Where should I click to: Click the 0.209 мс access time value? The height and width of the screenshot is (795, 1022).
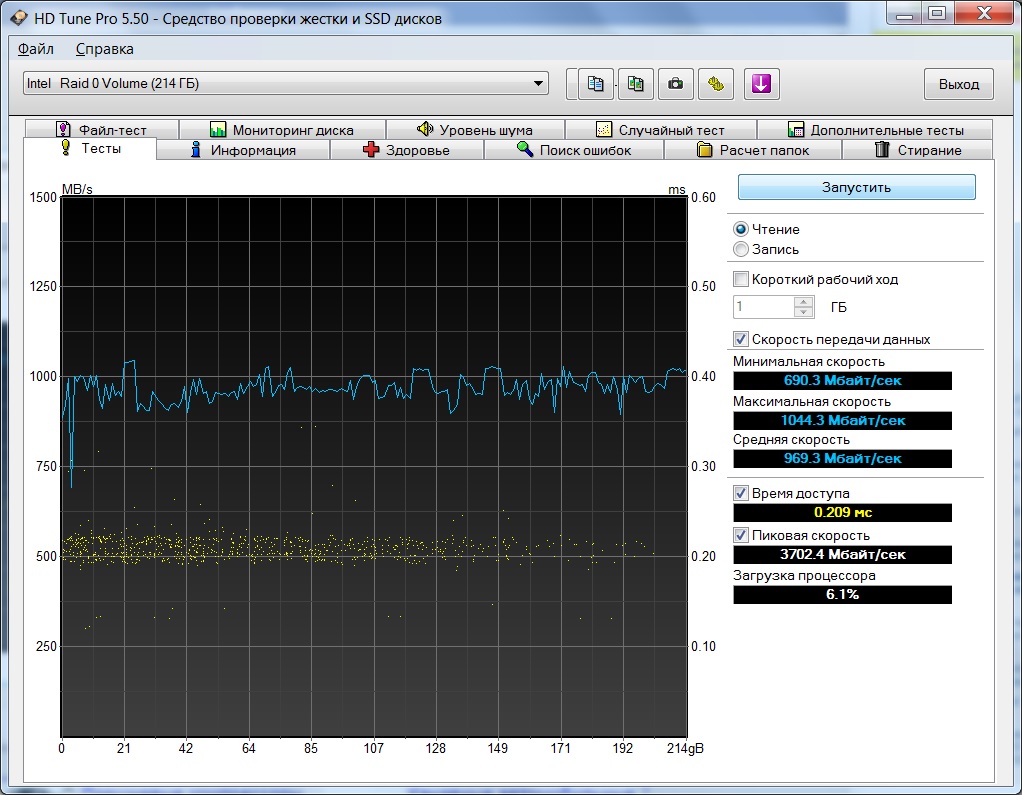click(842, 512)
